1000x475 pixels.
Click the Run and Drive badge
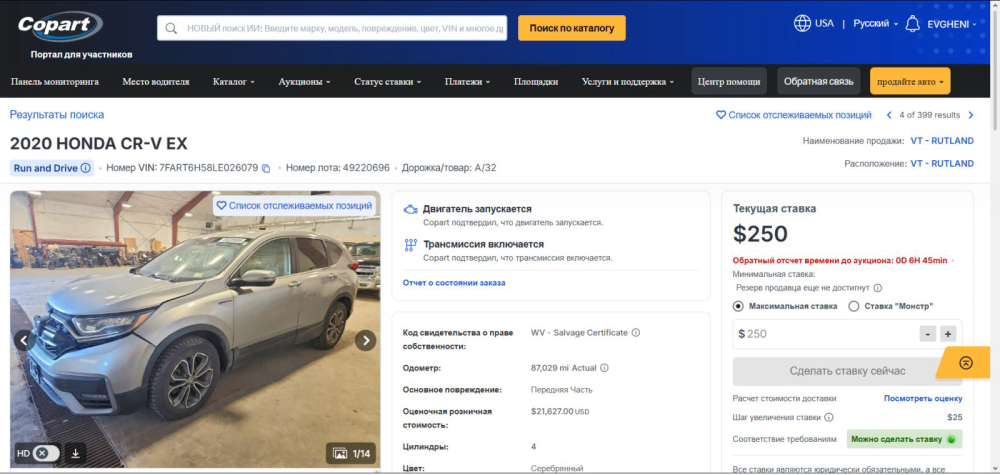coord(52,168)
